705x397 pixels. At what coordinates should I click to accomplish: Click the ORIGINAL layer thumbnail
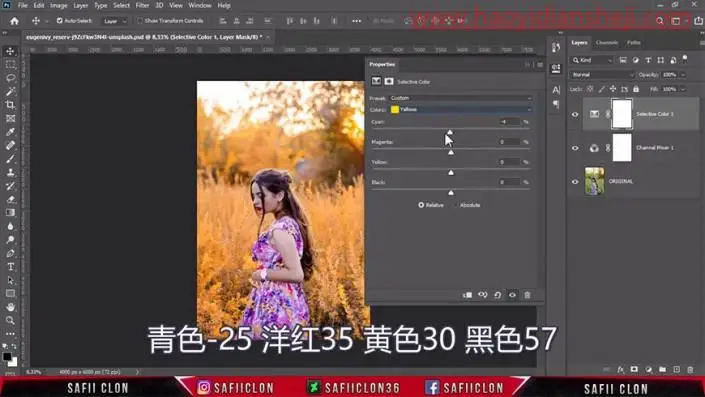[594, 181]
